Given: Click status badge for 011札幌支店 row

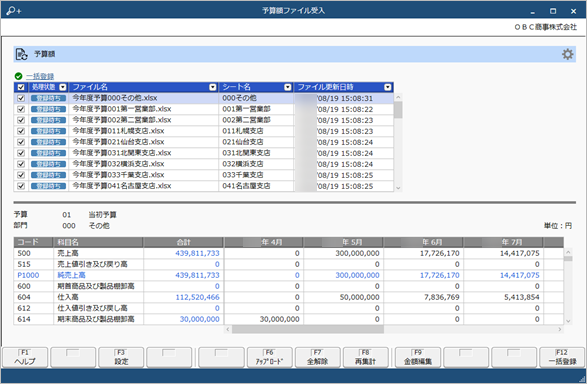Looking at the screenshot, I should click(49, 131).
